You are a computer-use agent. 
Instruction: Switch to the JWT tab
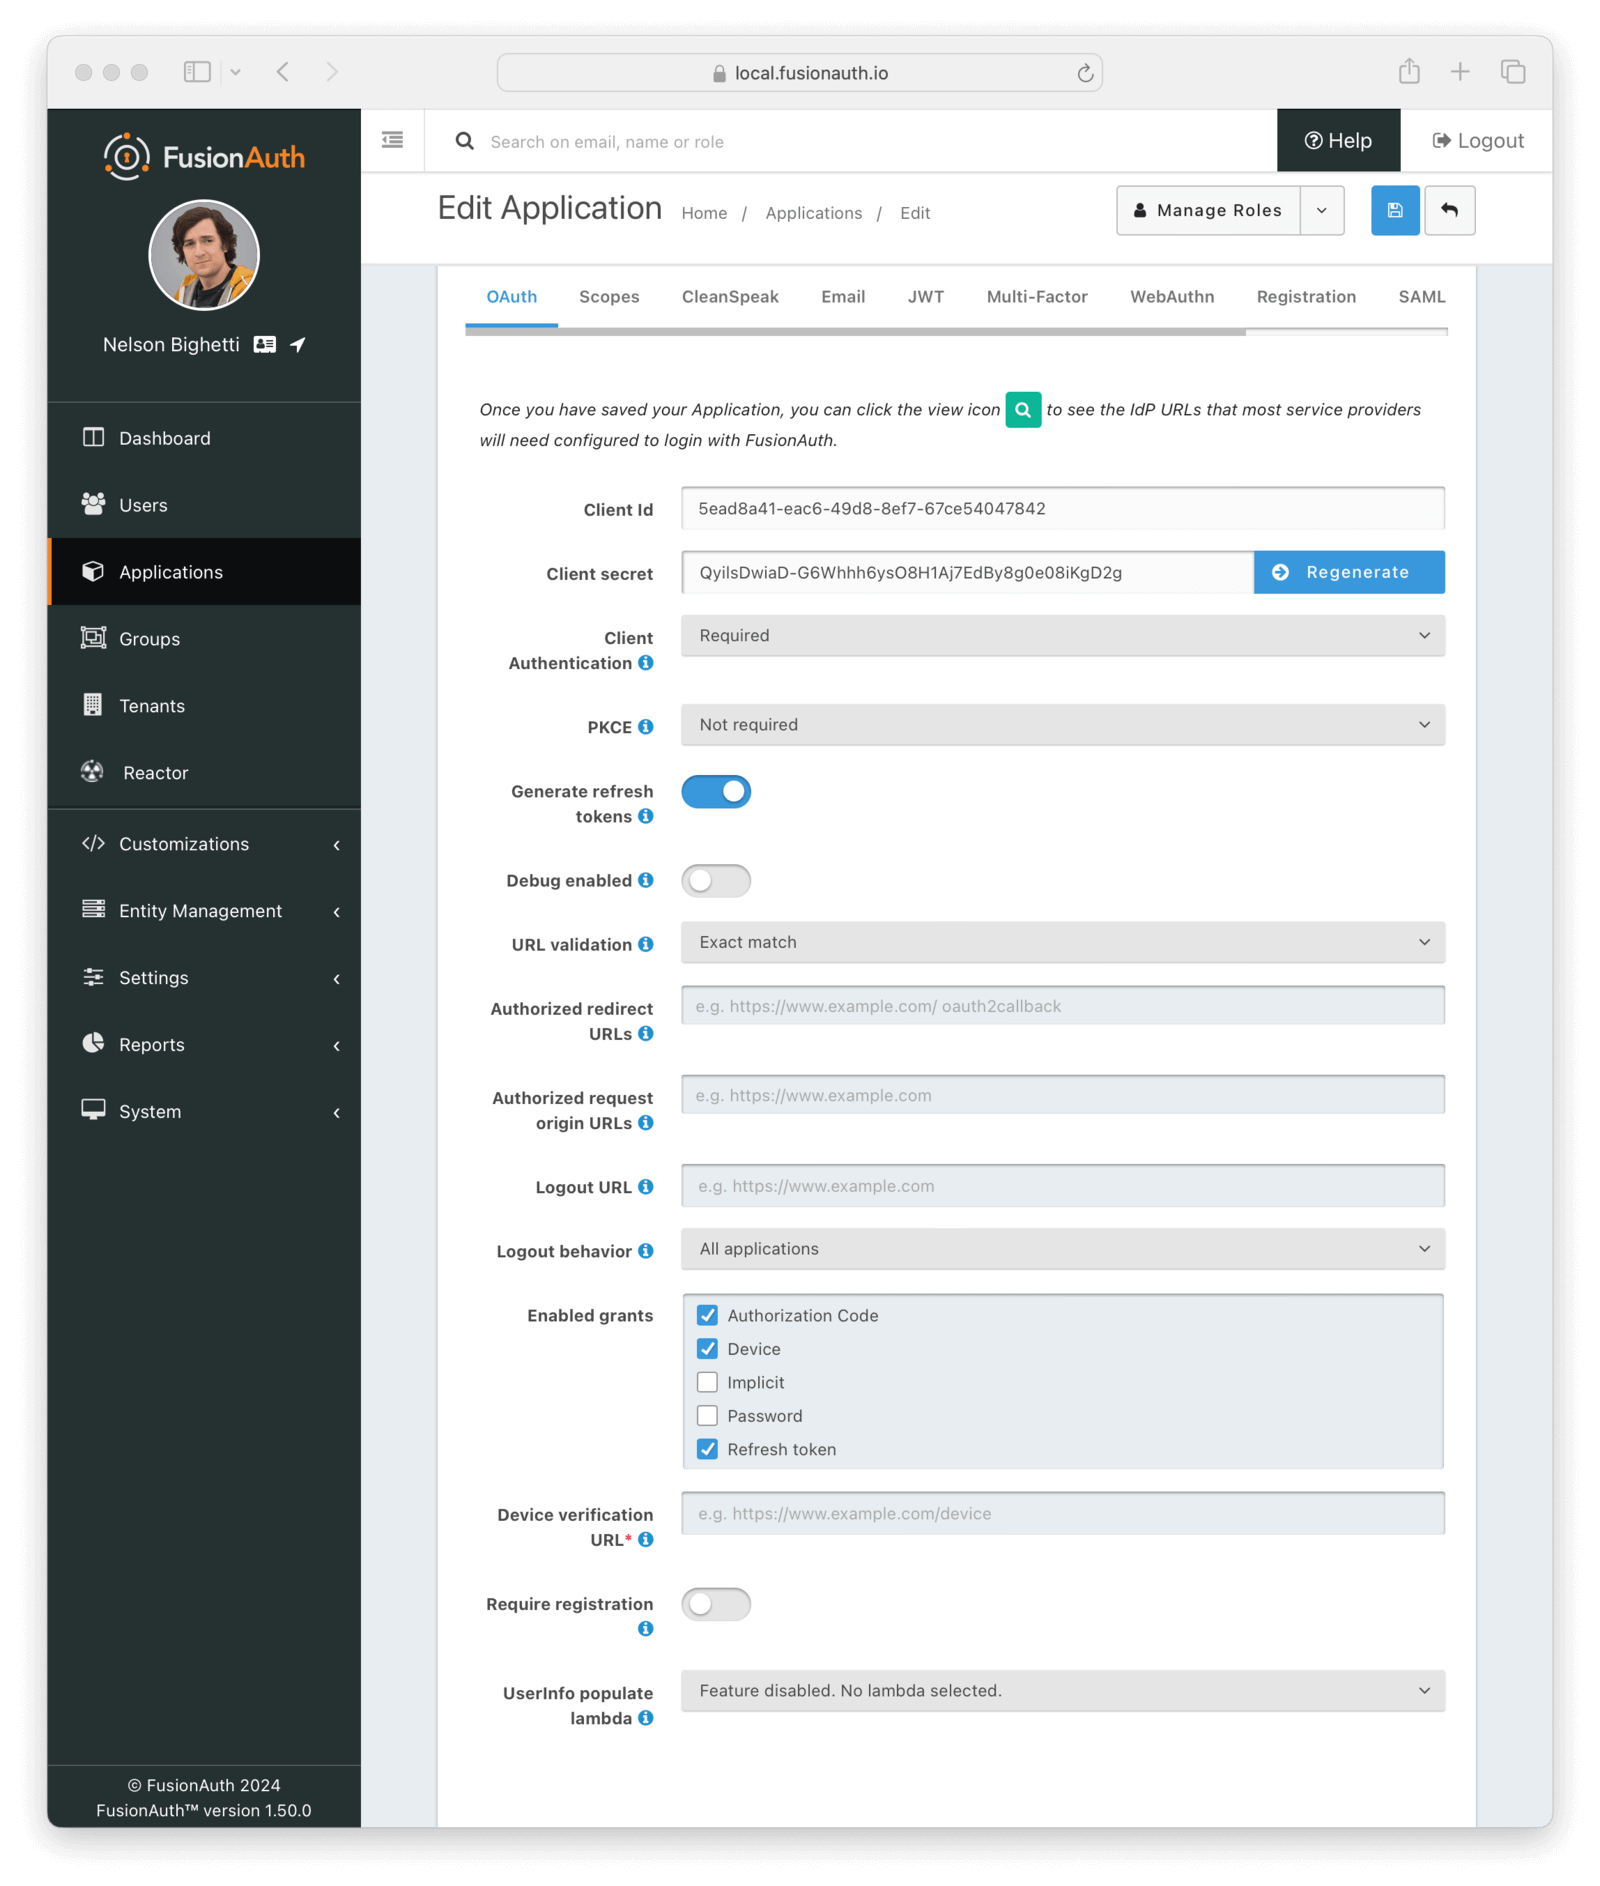(x=925, y=296)
